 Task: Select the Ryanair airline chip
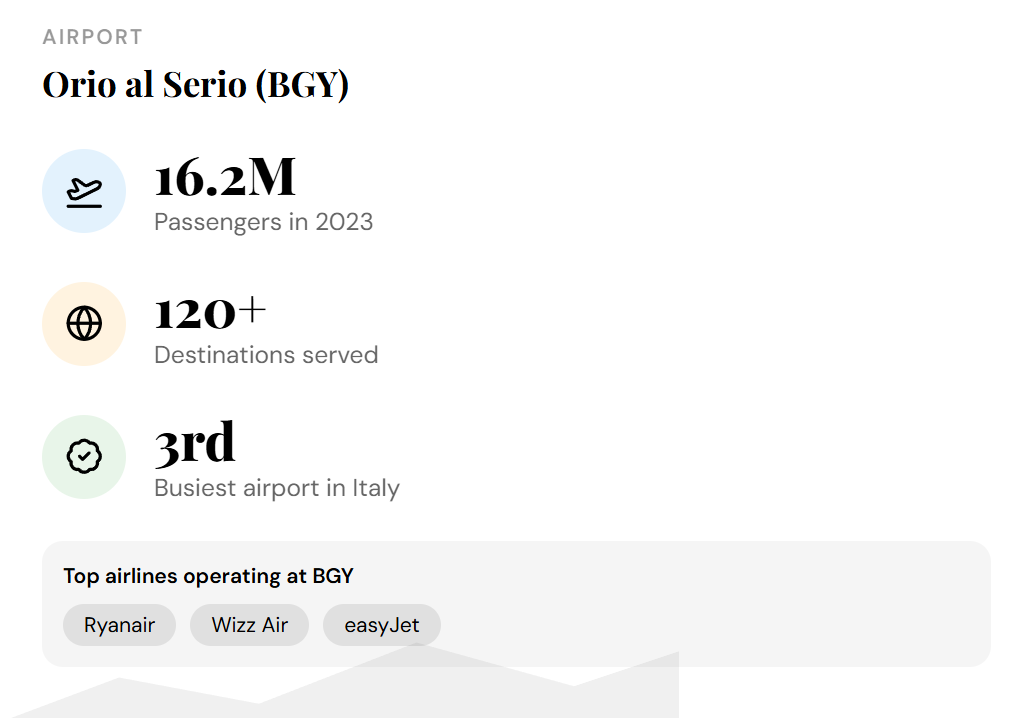pos(119,625)
